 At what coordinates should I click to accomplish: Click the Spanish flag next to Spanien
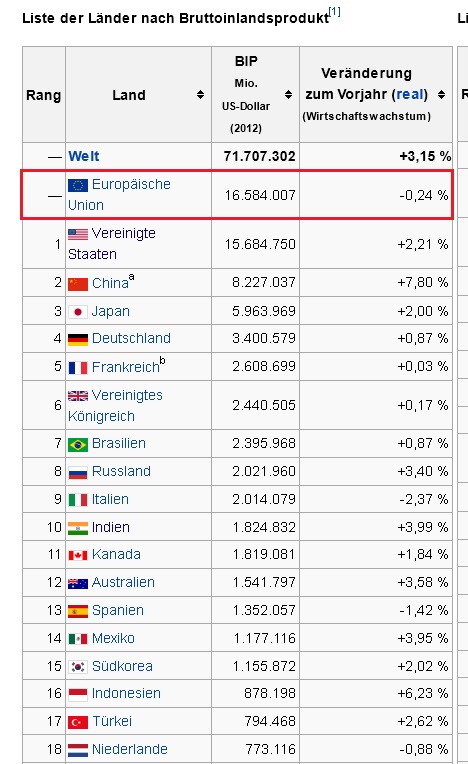pyautogui.click(x=78, y=611)
